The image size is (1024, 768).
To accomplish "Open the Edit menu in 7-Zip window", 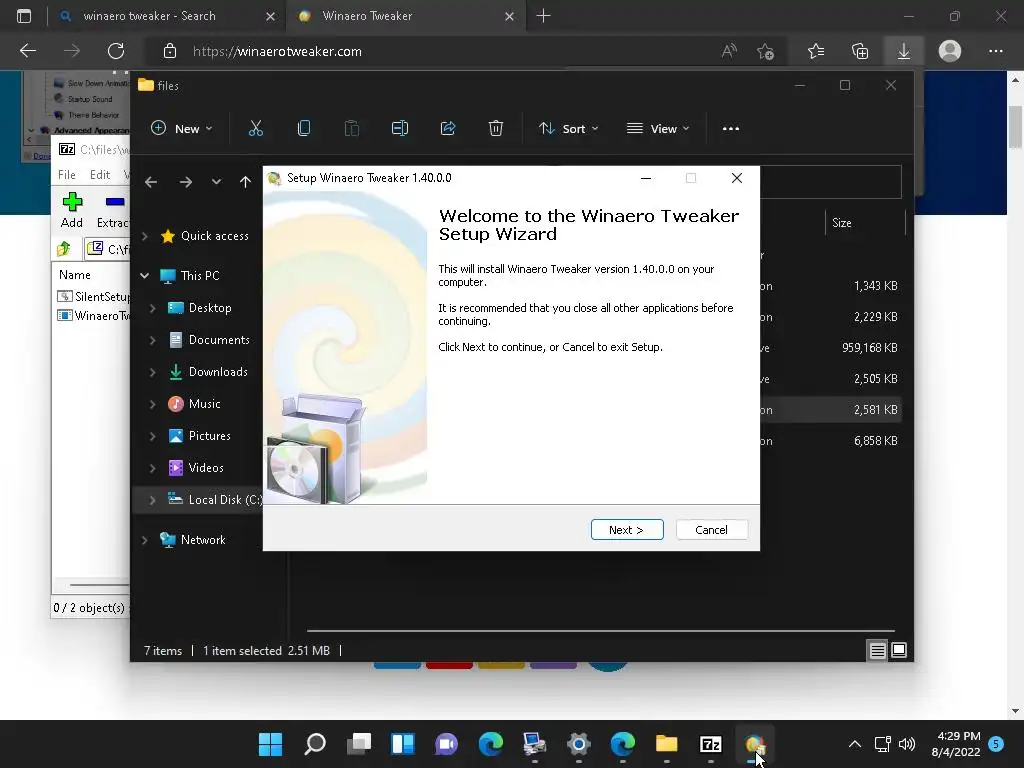I will coord(100,174).
